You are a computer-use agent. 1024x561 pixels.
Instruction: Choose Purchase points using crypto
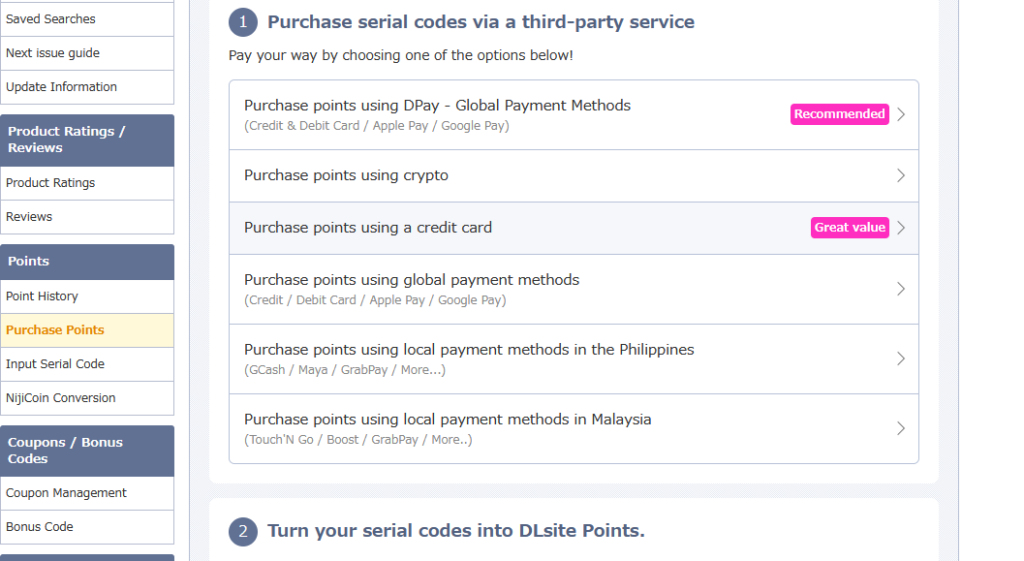(346, 176)
